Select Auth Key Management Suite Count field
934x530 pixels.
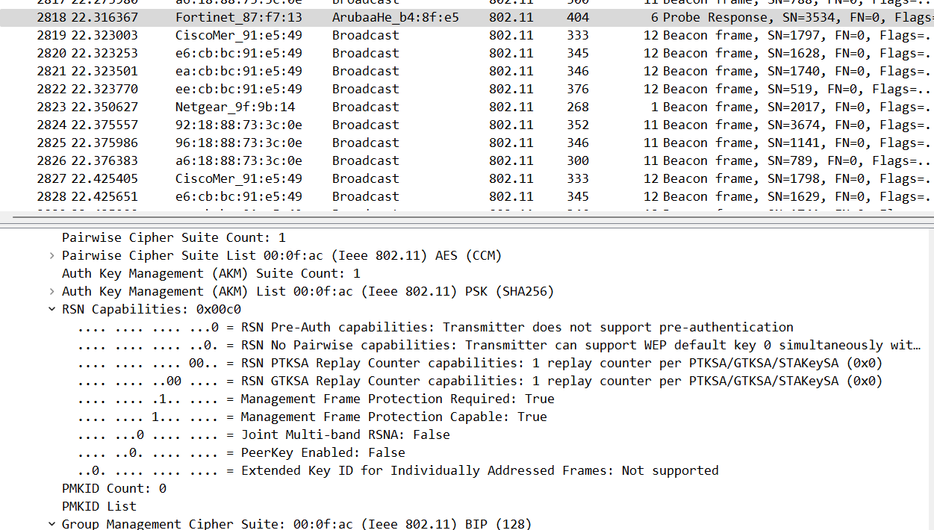211,274
